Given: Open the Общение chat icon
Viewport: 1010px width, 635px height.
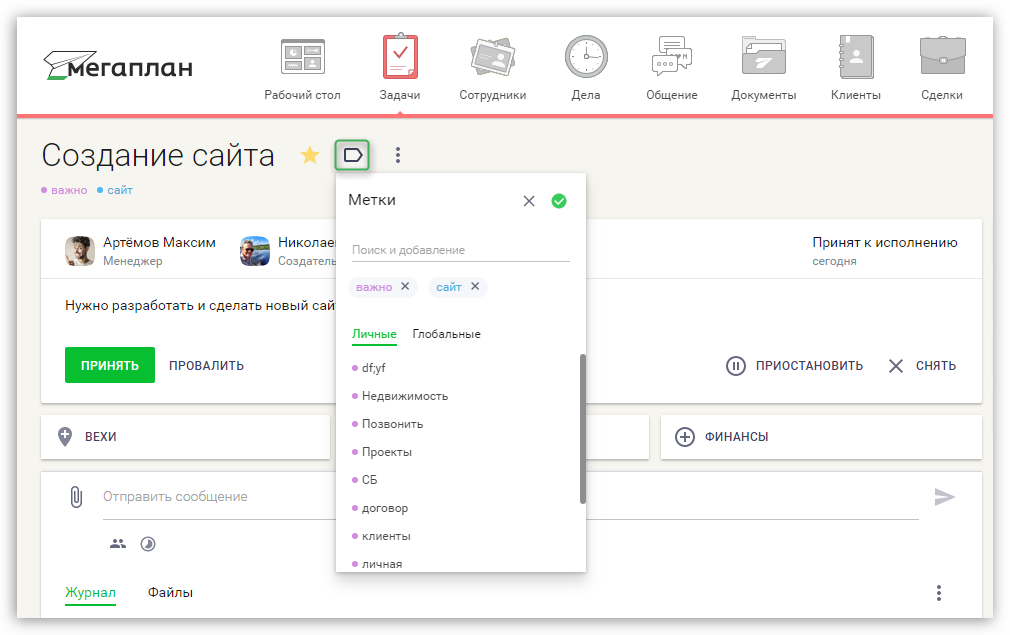Looking at the screenshot, I should coord(672,56).
